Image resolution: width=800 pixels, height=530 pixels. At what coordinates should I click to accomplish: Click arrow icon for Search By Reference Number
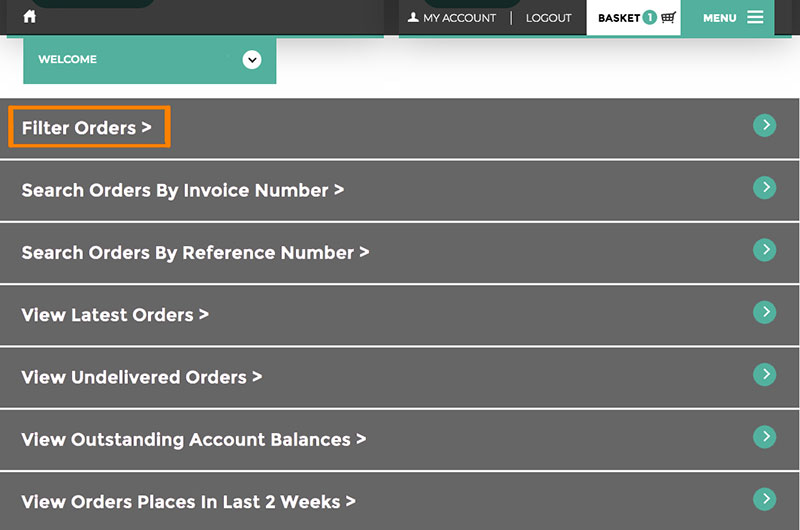tap(764, 249)
